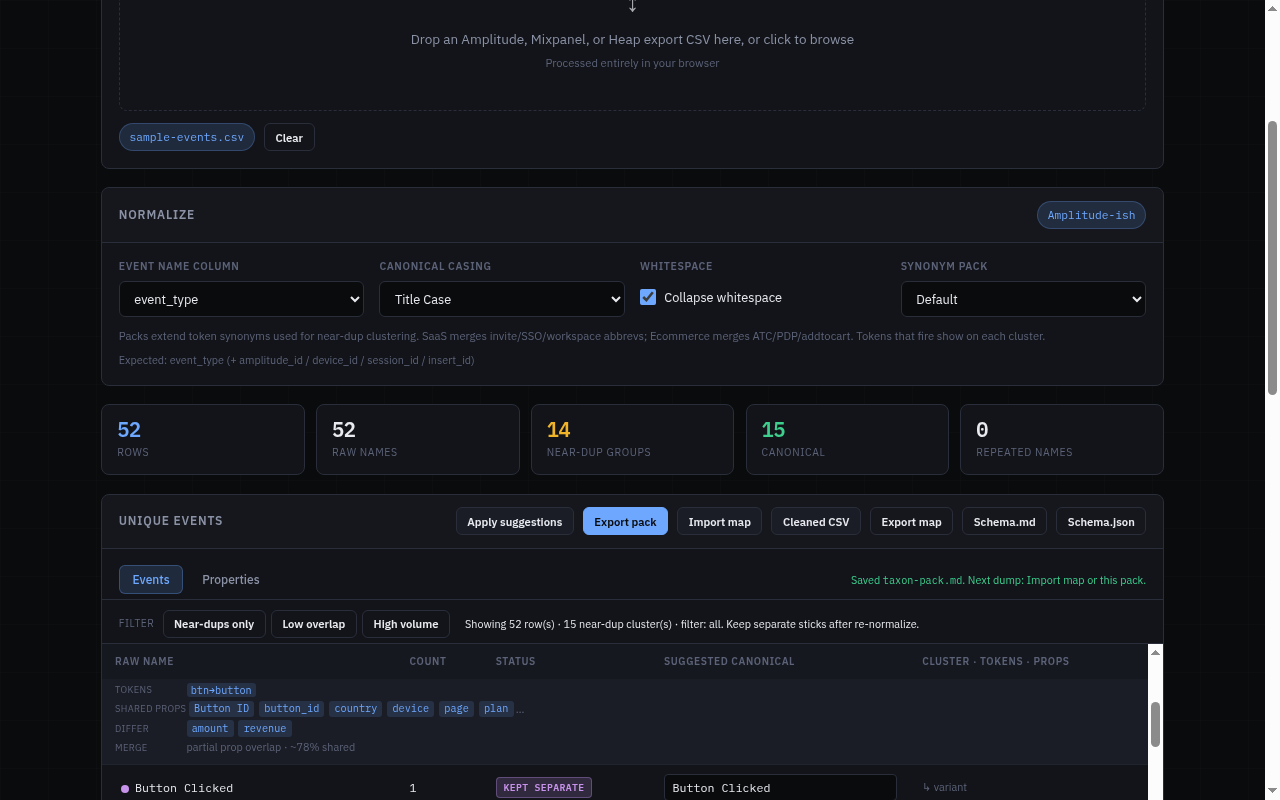The image size is (1280, 800).
Task: Click the Export map button
Action: point(911,521)
